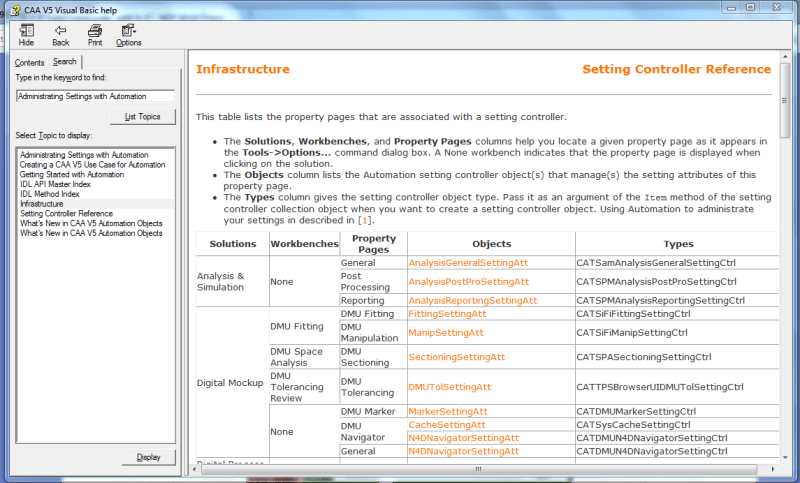The image size is (800, 483).
Task: Open the SectioningSettingAtt link
Action: (457, 357)
